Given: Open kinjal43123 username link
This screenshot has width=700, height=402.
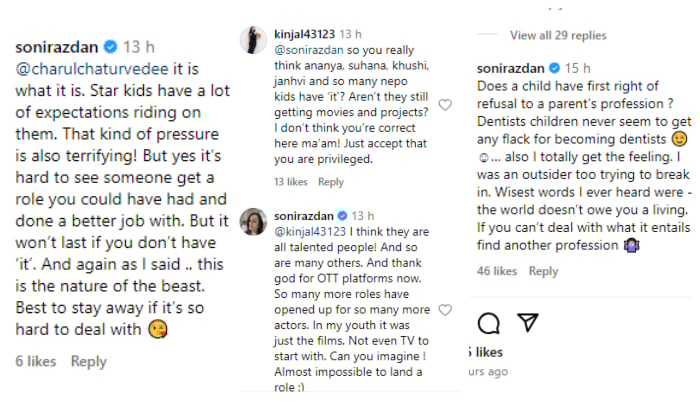Looking at the screenshot, I should coord(305,34).
